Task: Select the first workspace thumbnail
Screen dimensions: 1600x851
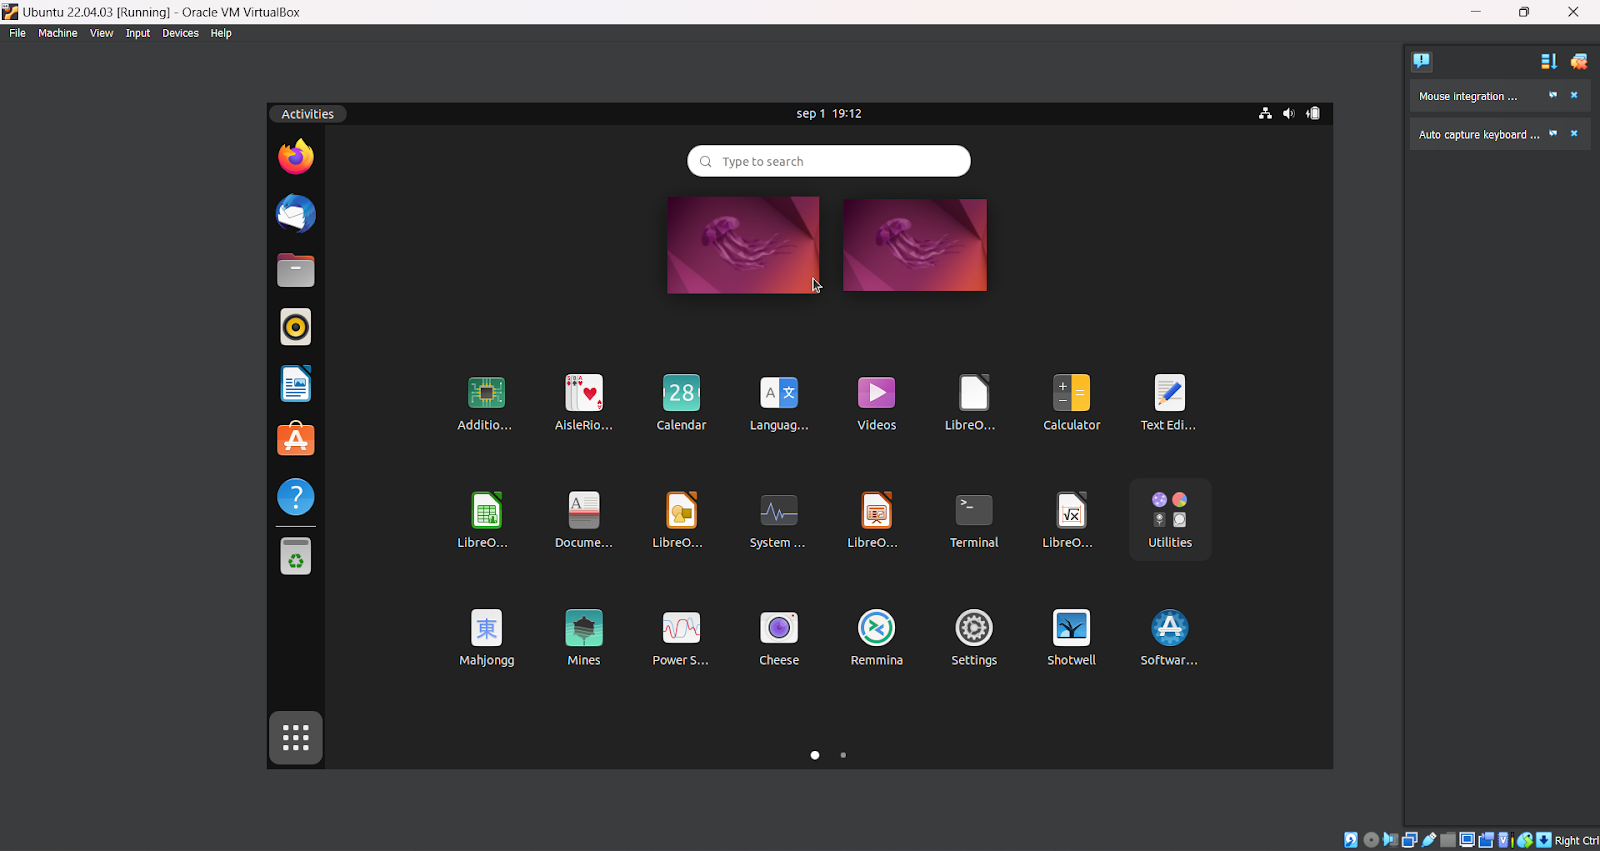Action: coord(743,245)
